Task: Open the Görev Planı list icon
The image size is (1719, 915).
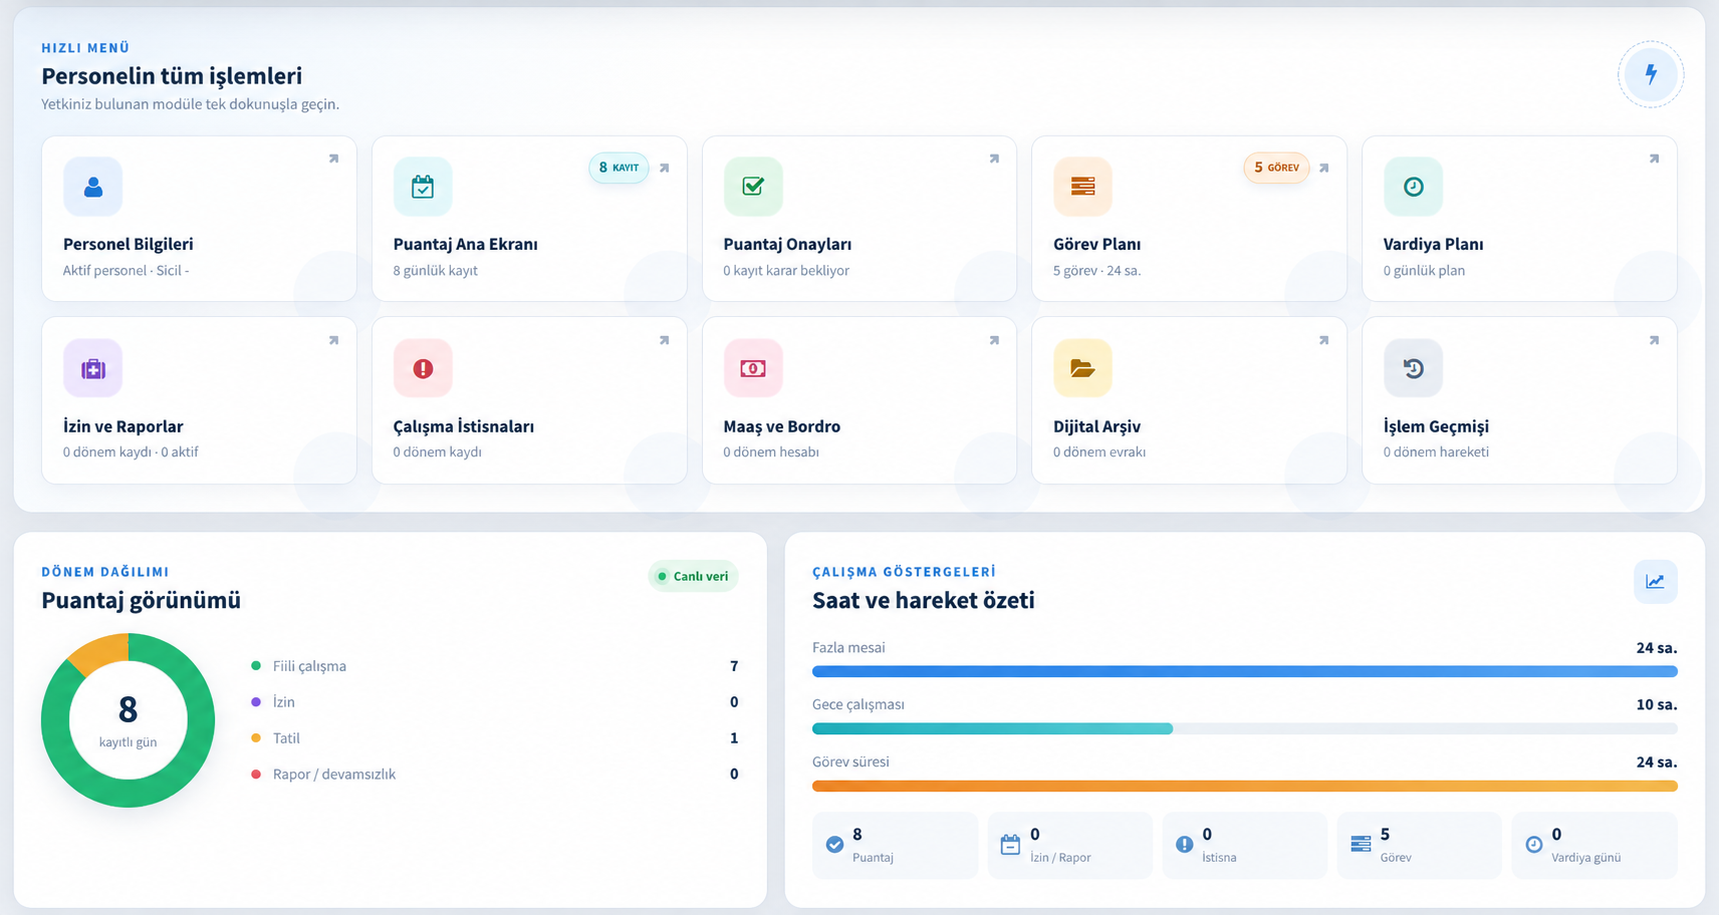Action: tap(1083, 186)
